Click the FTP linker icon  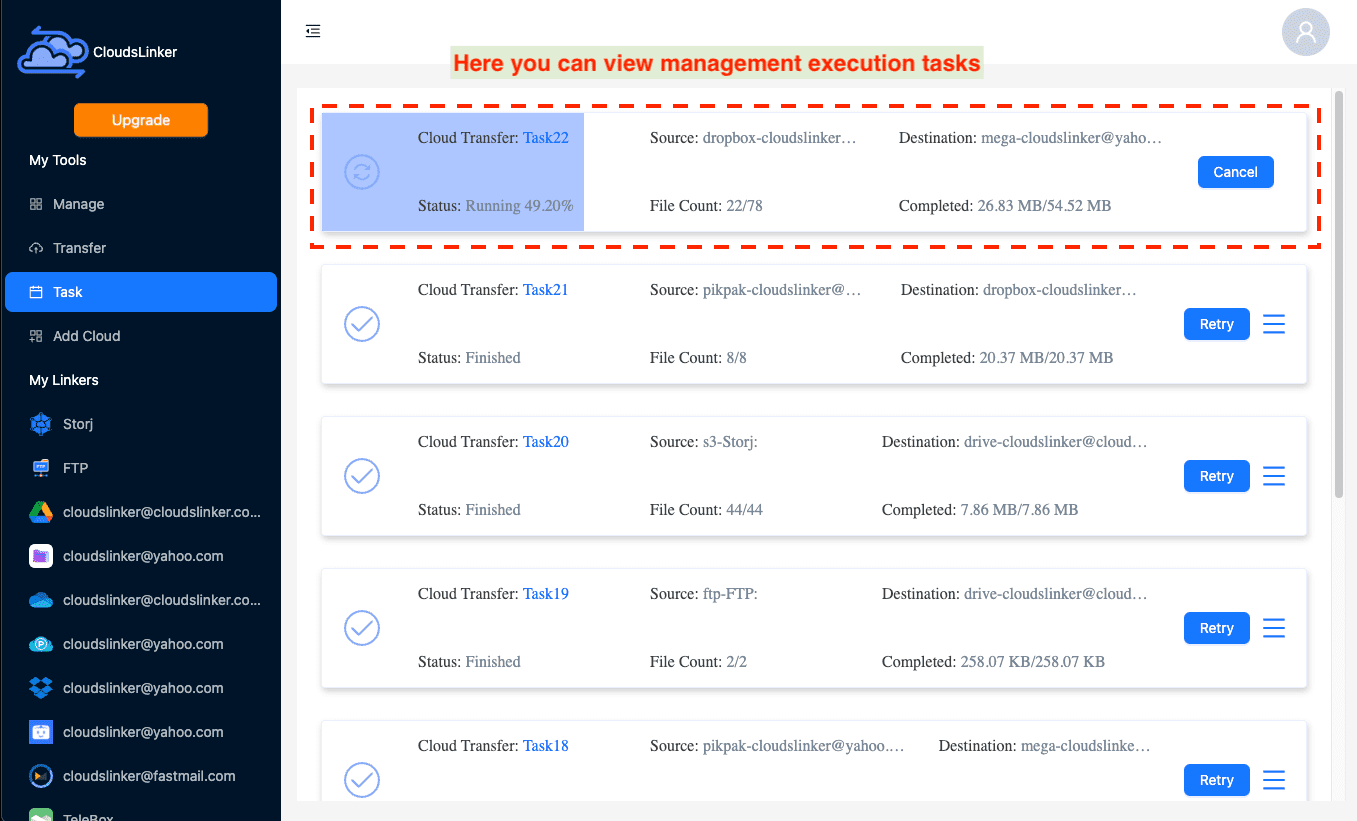pos(41,468)
